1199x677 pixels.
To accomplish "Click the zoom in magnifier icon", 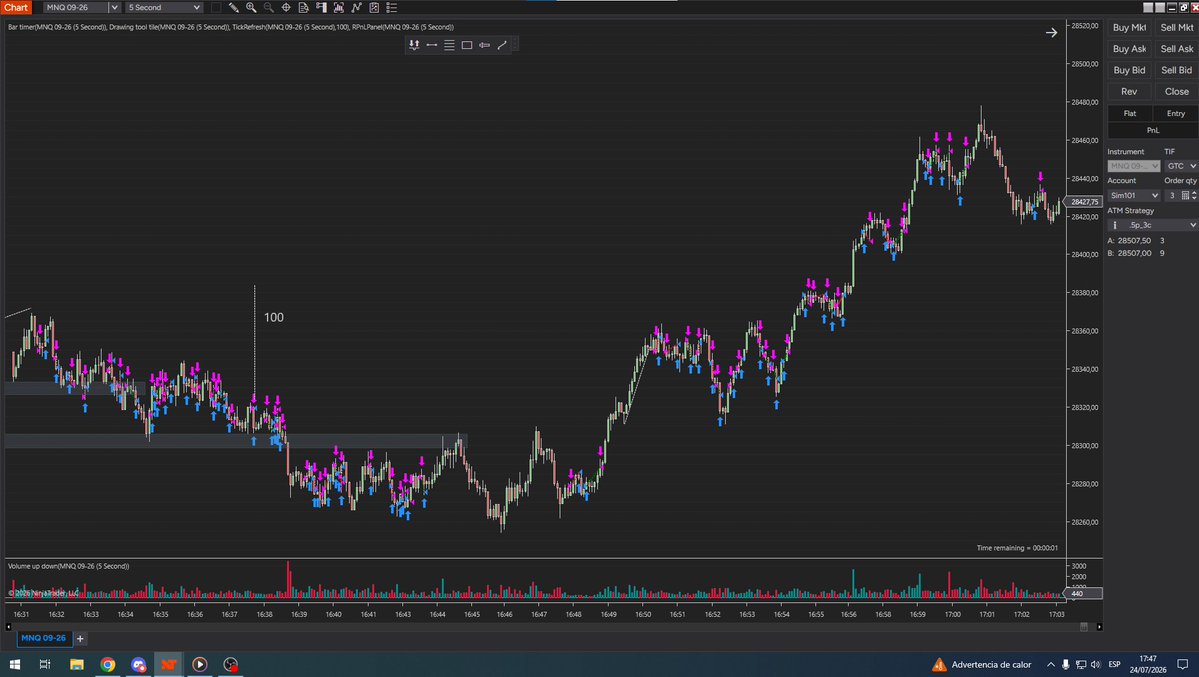I will tap(251, 8).
